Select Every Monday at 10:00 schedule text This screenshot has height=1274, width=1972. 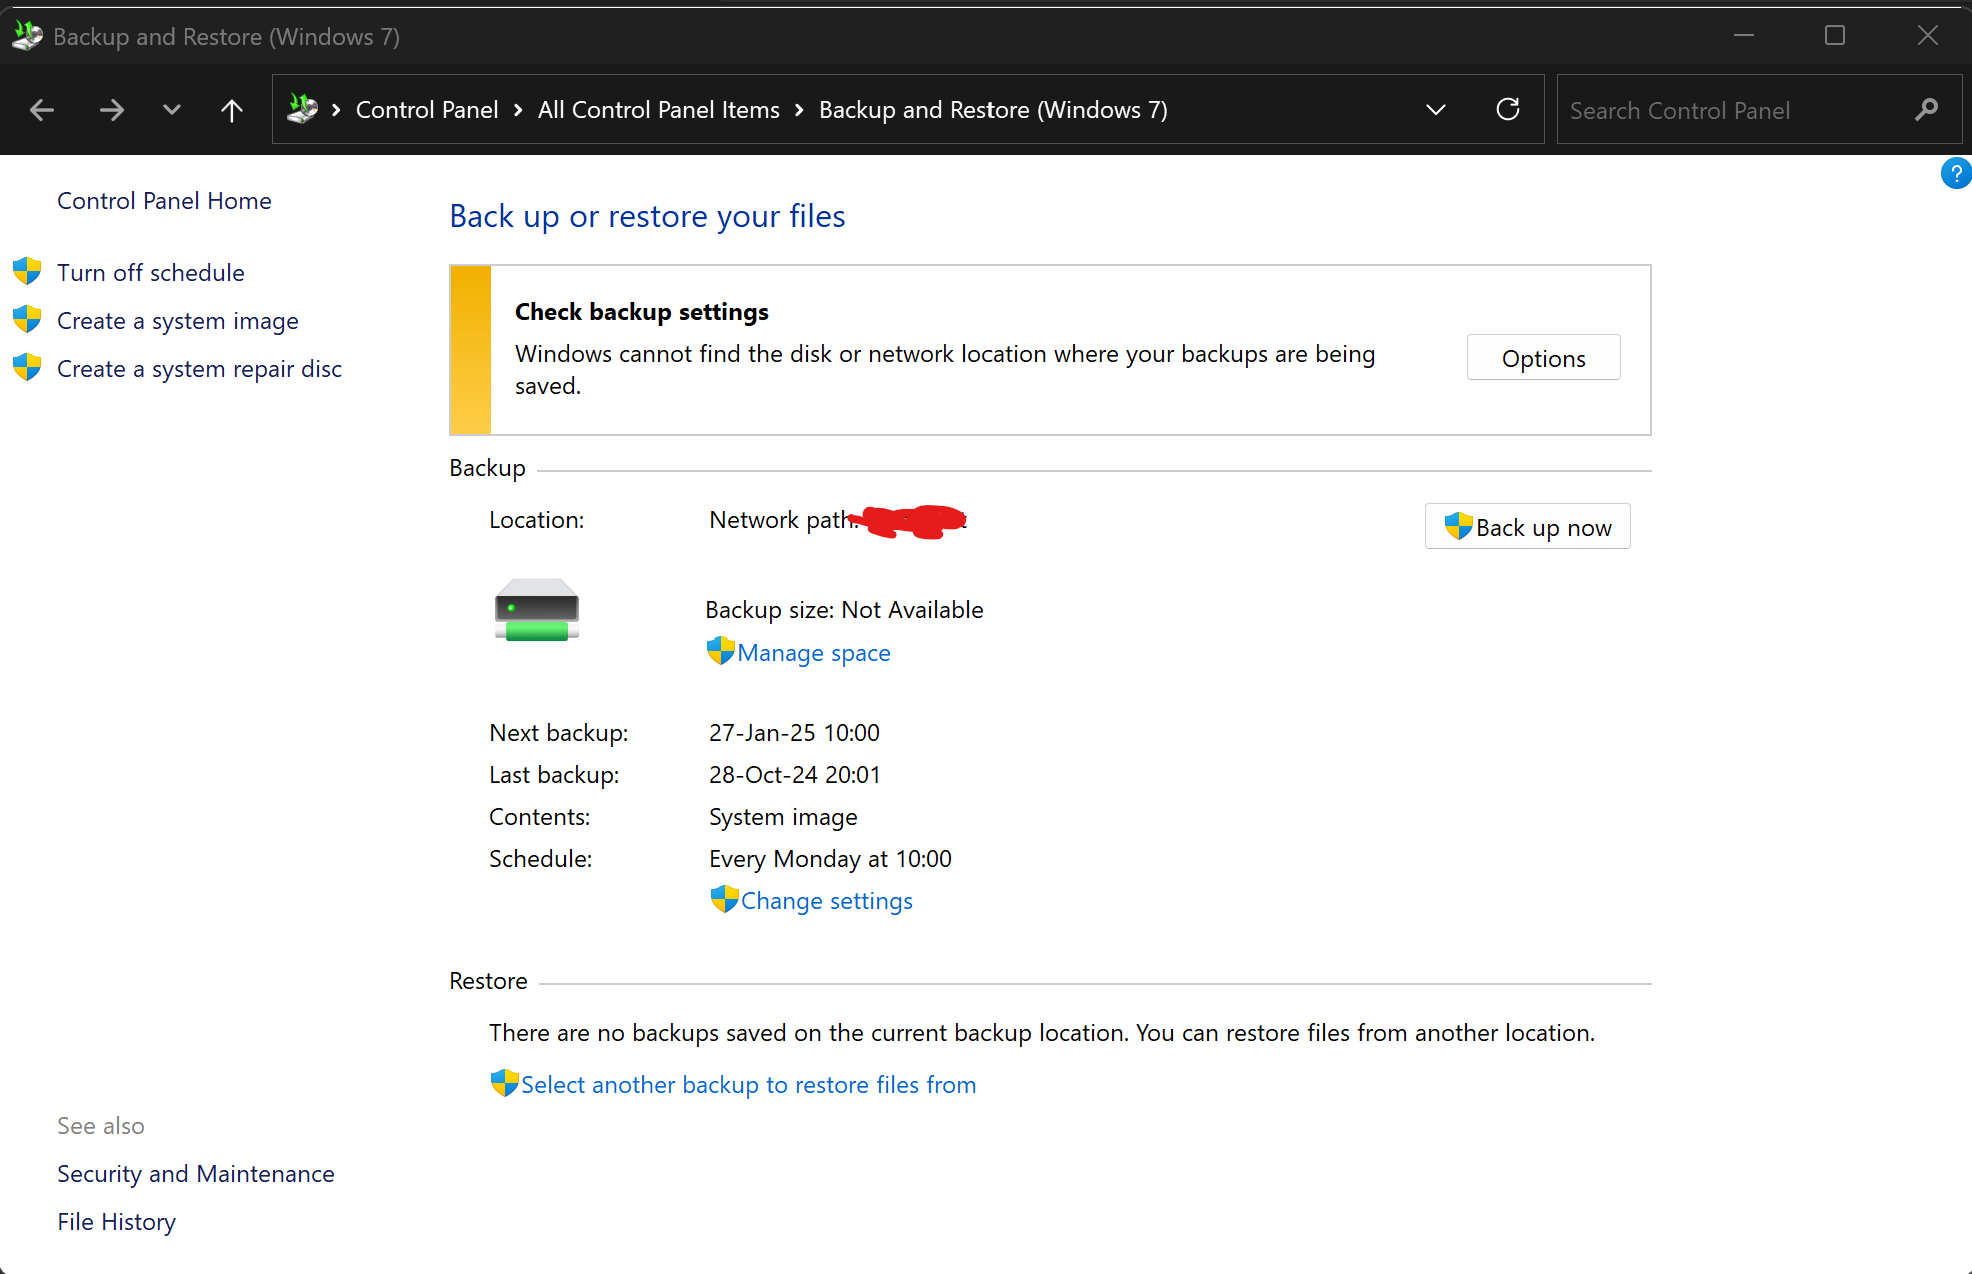(x=830, y=859)
